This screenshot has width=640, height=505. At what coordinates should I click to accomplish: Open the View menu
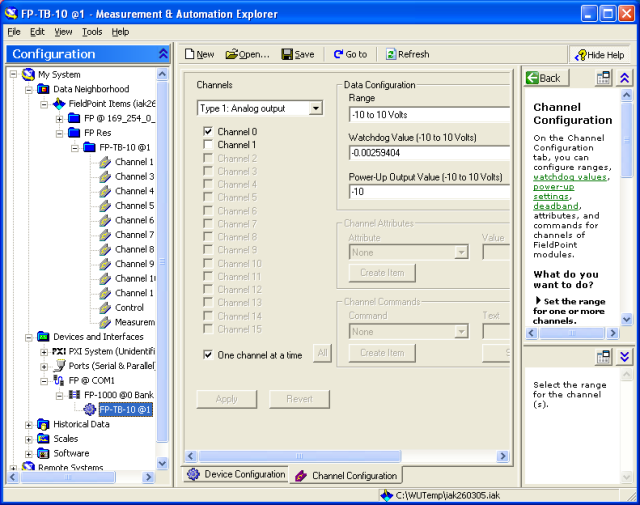[x=63, y=32]
